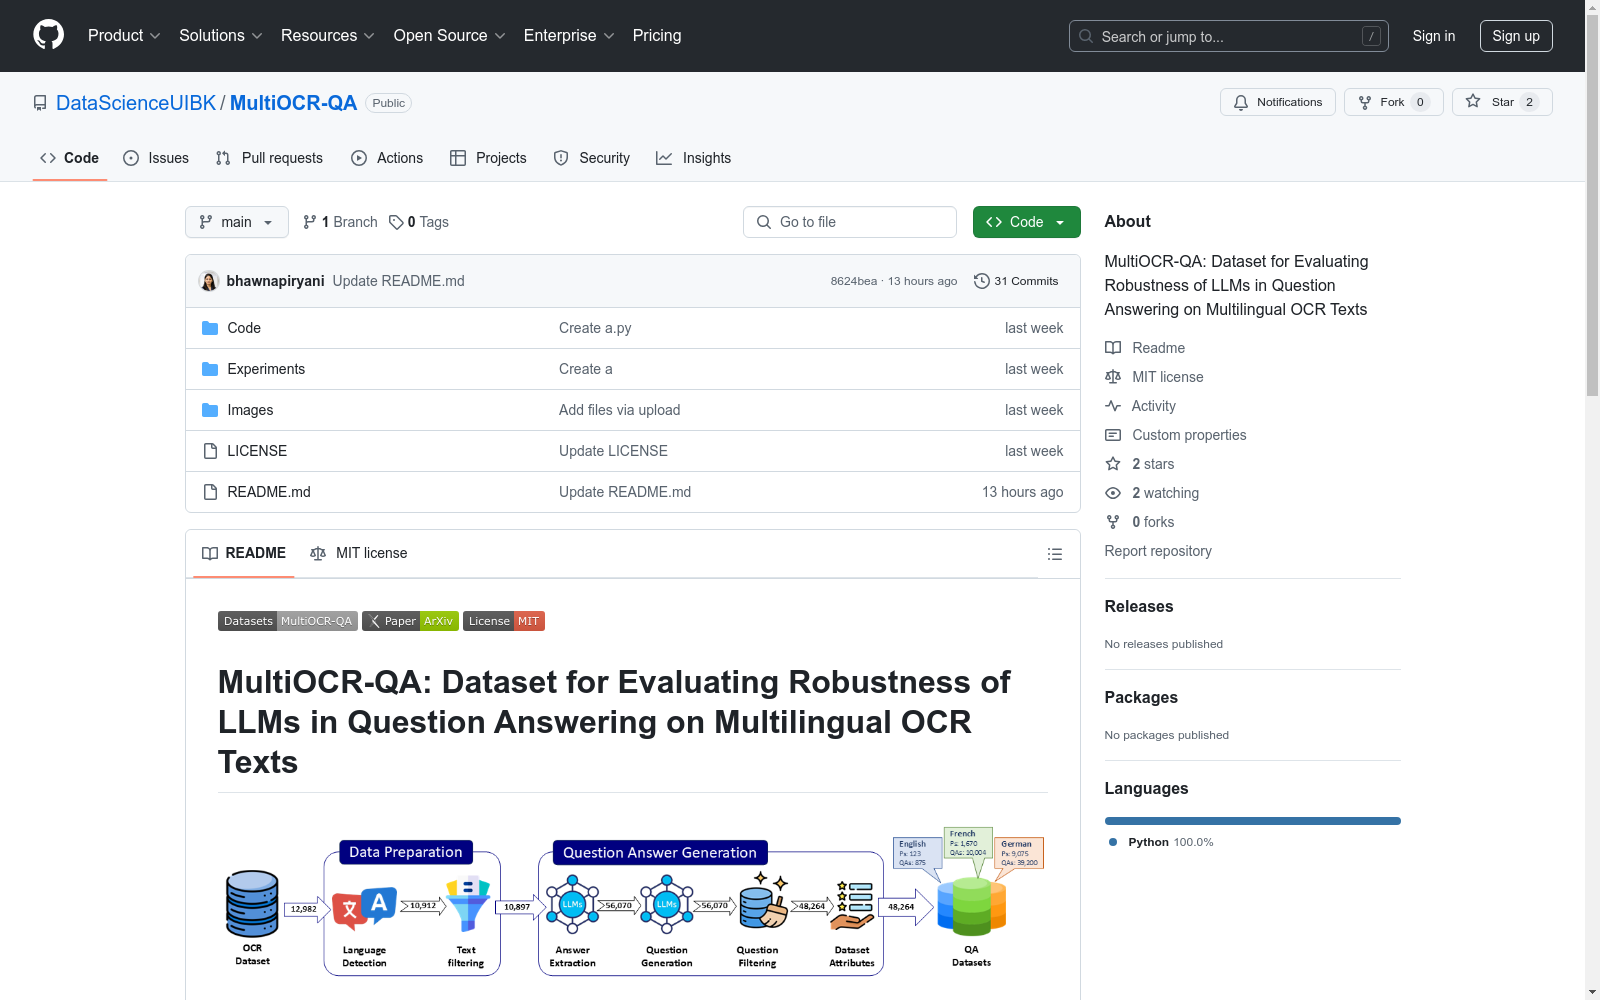The height and width of the screenshot is (1000, 1600).
Task: Select the README tab in file viewer
Action: [244, 553]
